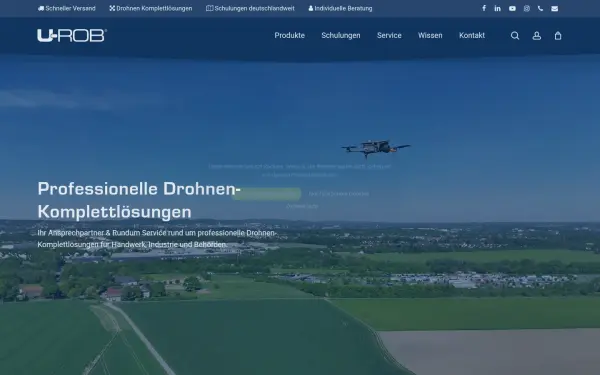Open the Wissen menu
This screenshot has width=600, height=375.
(x=430, y=35)
